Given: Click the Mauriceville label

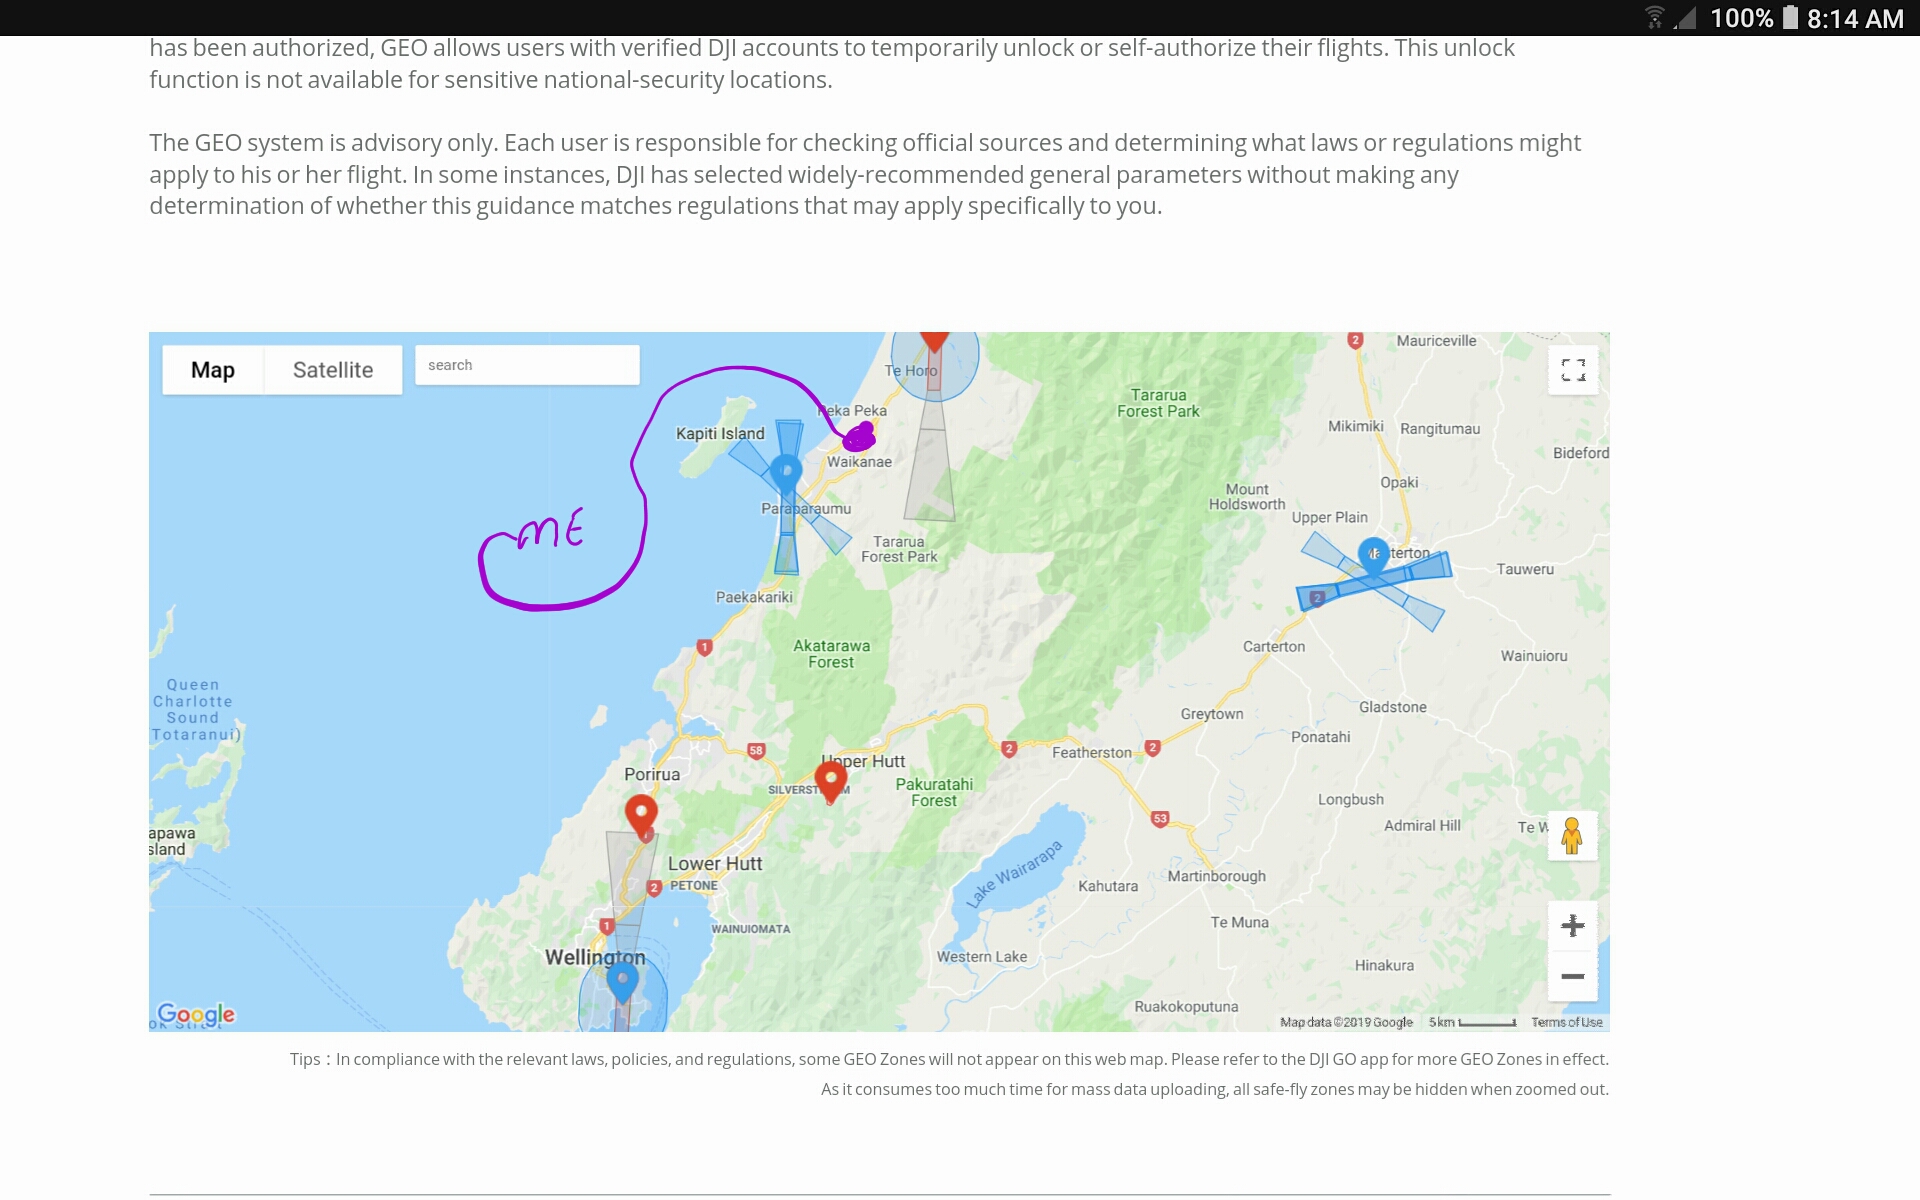Looking at the screenshot, I should (x=1436, y=341).
